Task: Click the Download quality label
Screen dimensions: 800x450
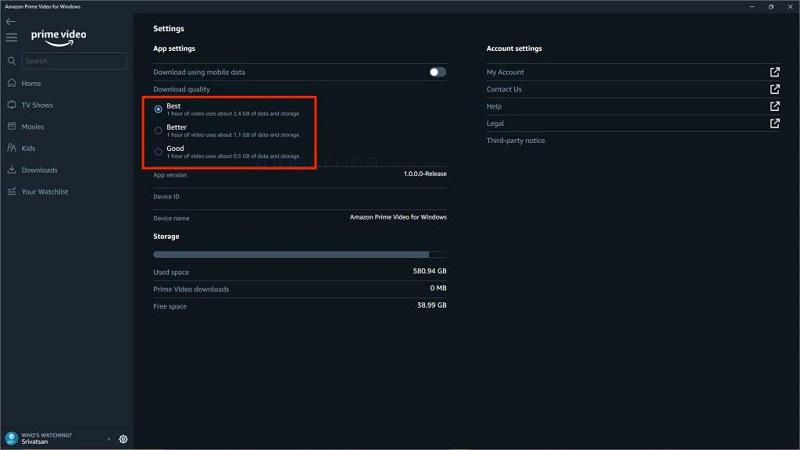Action: pyautogui.click(x=182, y=89)
